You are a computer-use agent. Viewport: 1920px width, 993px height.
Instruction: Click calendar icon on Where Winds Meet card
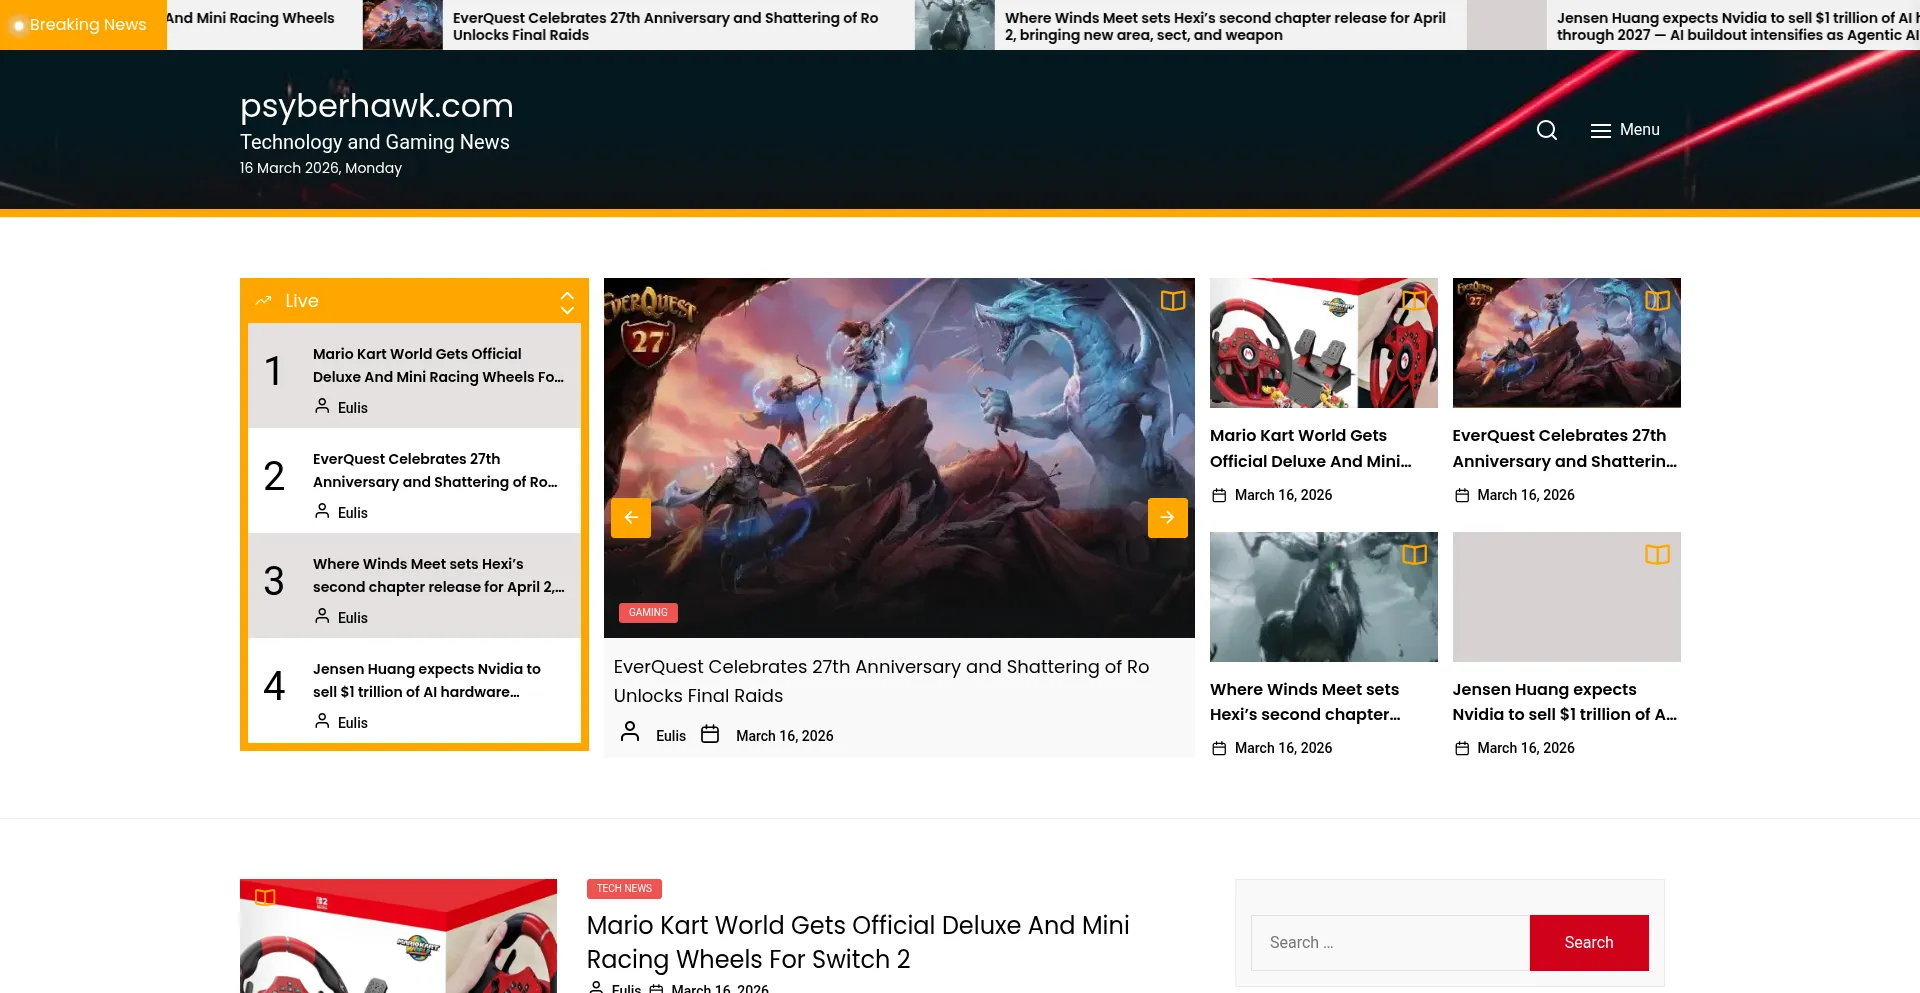(1219, 749)
